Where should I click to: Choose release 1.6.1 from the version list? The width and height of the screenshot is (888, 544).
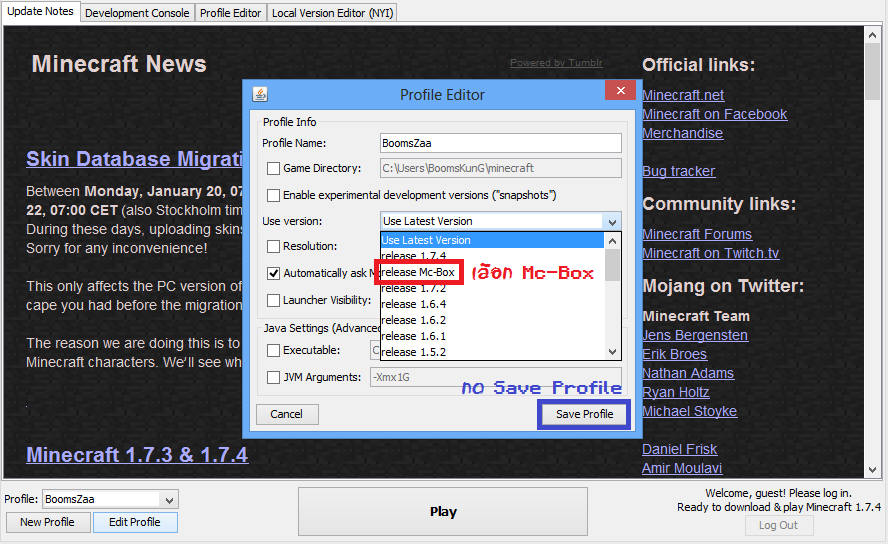(x=492, y=336)
